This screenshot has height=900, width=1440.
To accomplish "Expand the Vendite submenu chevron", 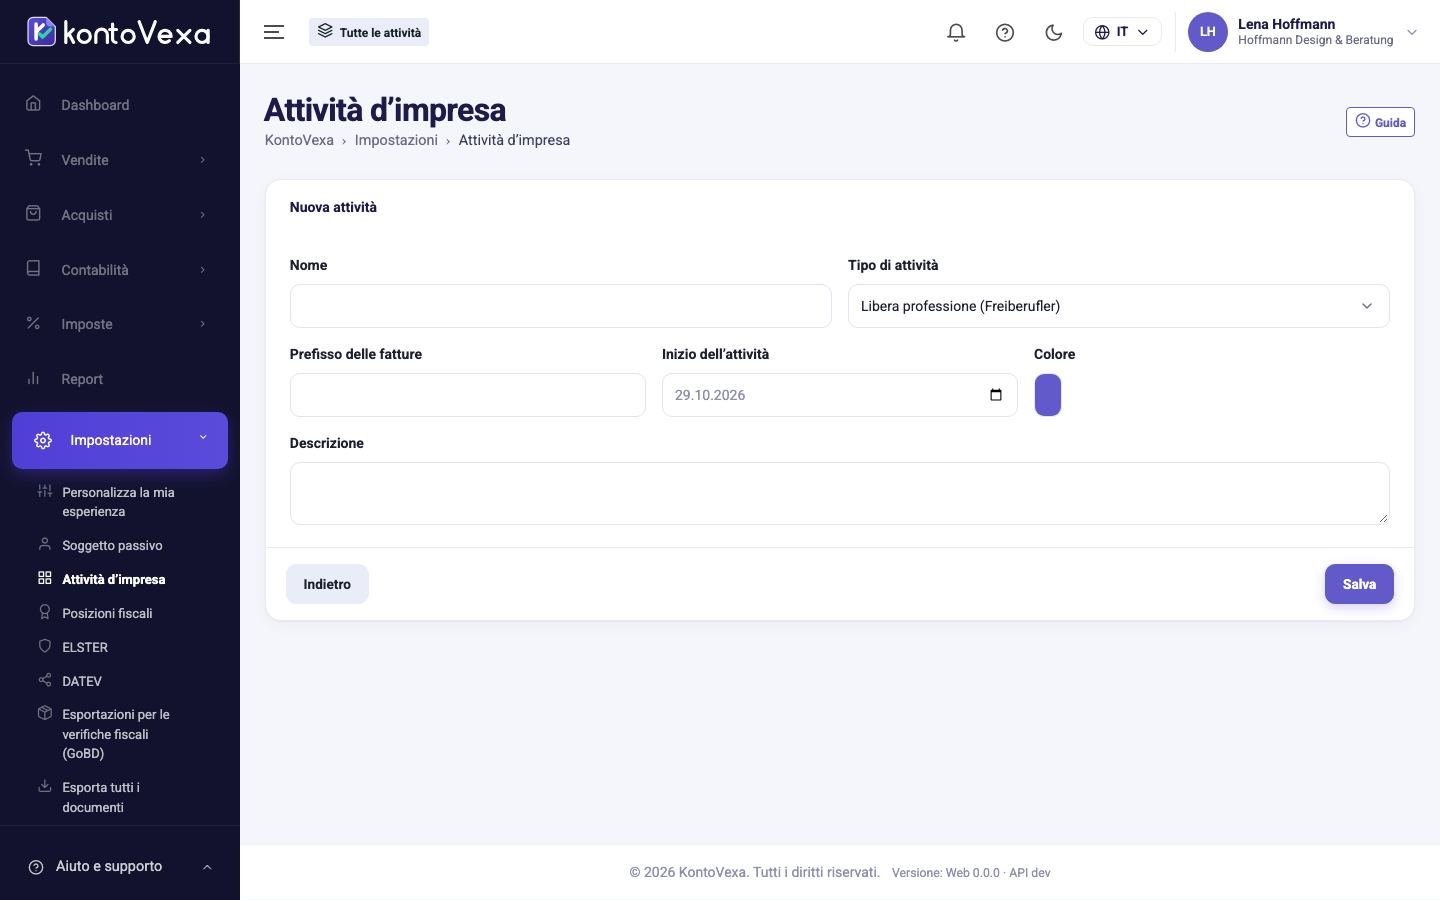I will click(202, 160).
